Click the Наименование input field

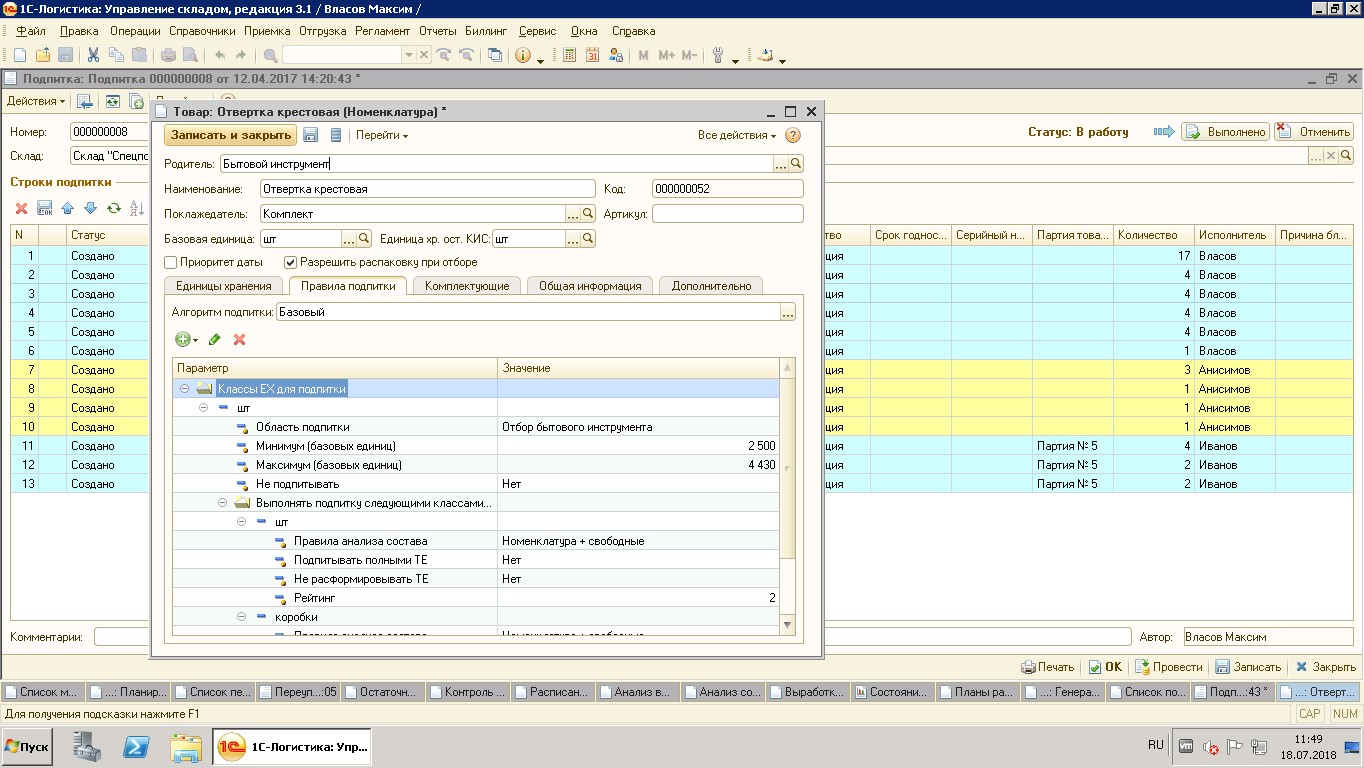click(x=428, y=189)
